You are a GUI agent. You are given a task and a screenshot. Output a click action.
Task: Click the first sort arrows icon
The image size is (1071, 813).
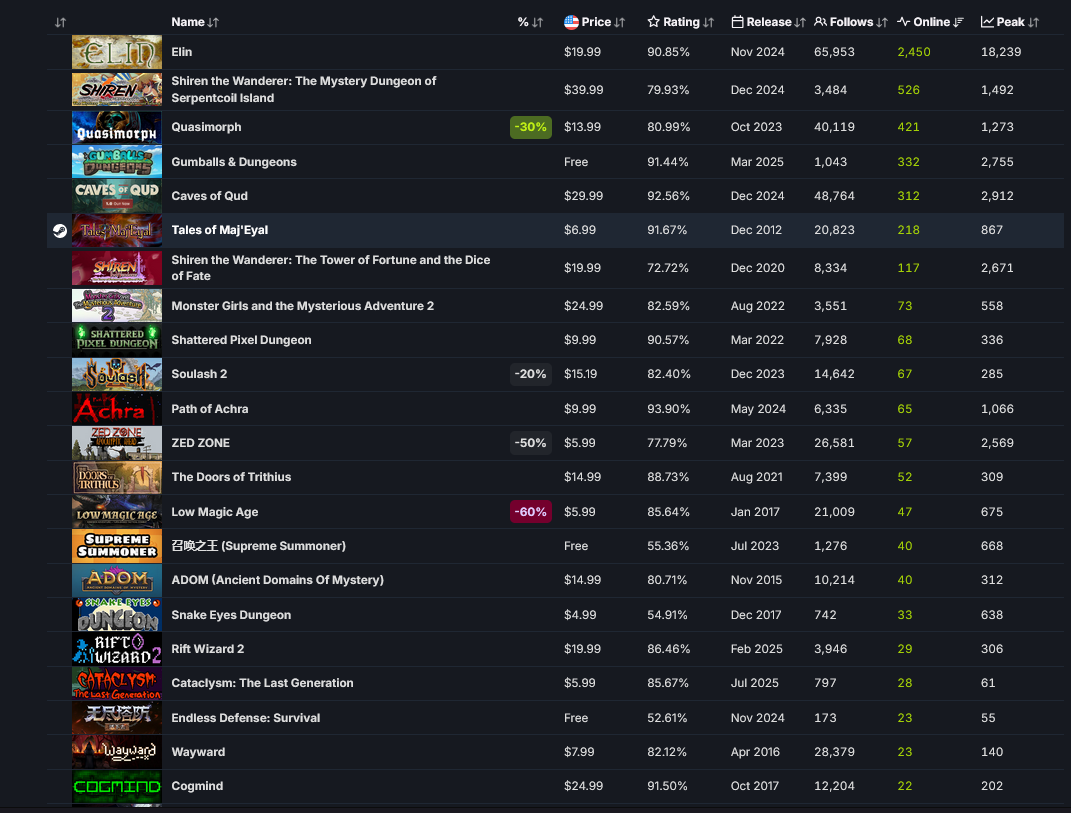[60, 23]
